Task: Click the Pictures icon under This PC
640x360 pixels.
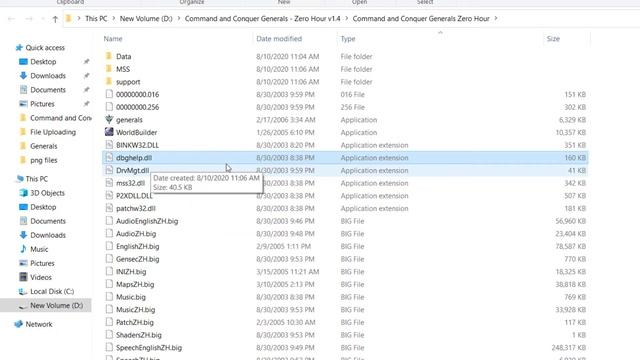Action: point(23,263)
